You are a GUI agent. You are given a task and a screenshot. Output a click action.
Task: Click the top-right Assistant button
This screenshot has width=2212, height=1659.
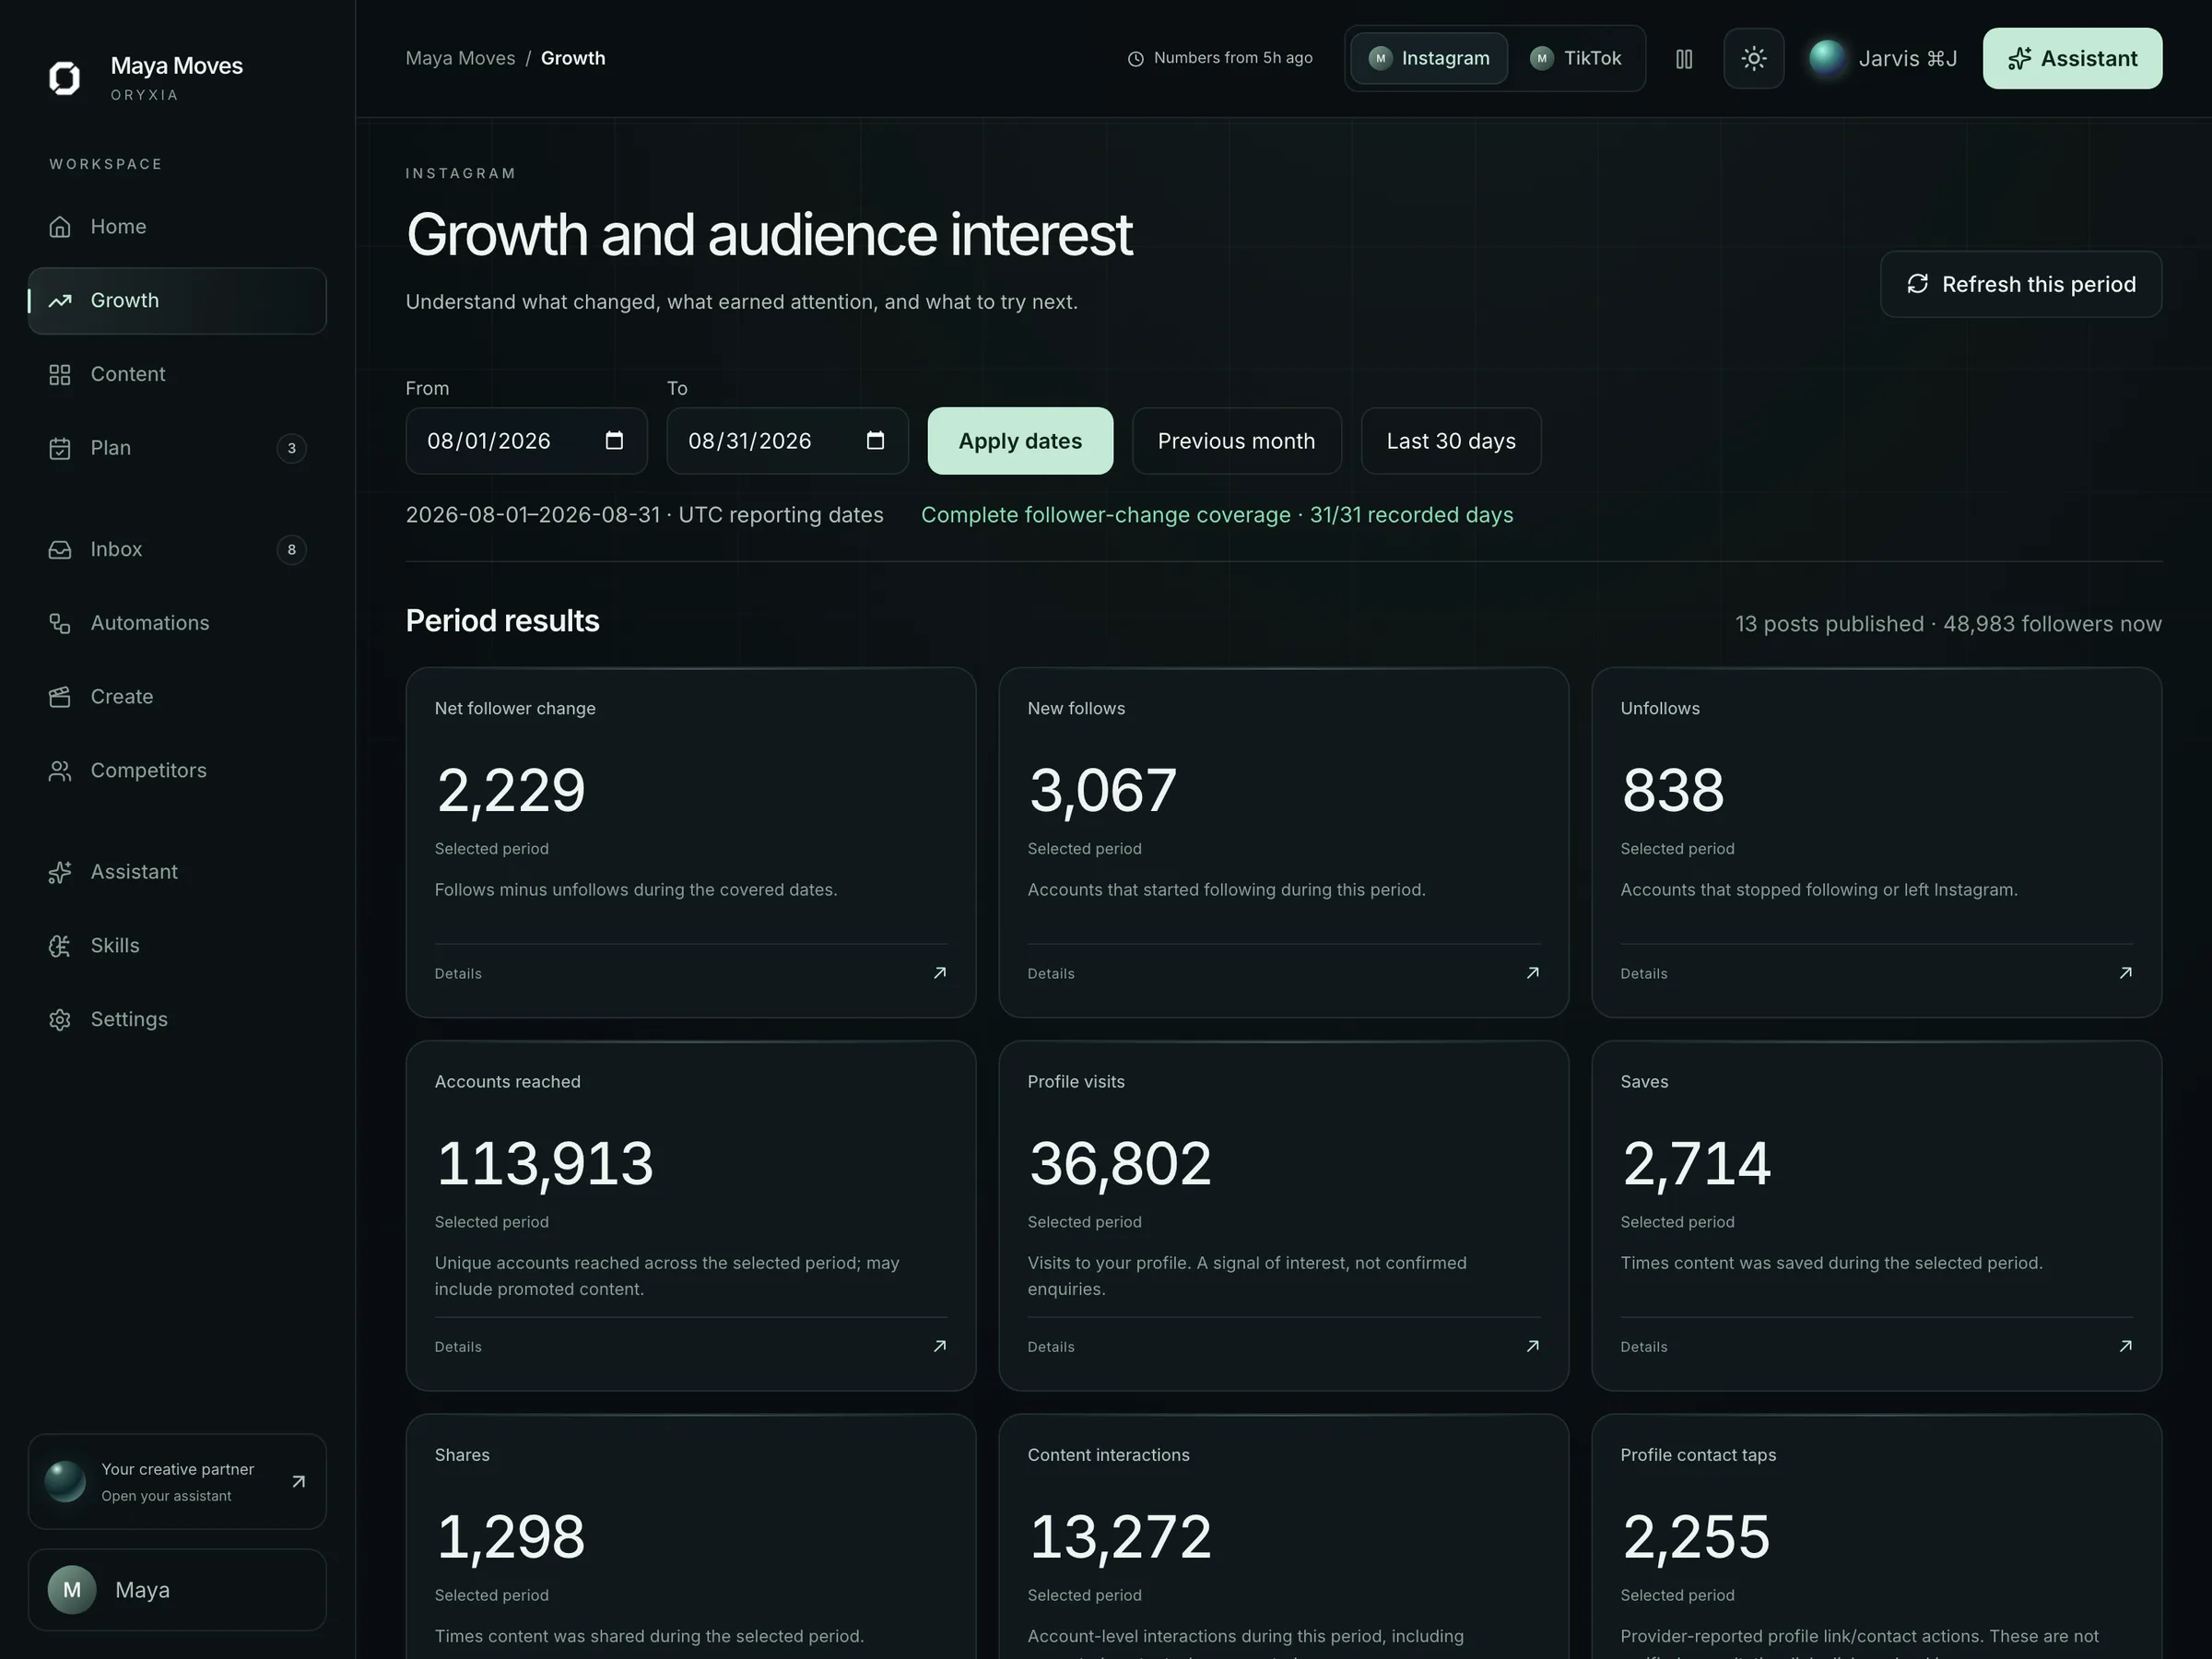point(2072,58)
